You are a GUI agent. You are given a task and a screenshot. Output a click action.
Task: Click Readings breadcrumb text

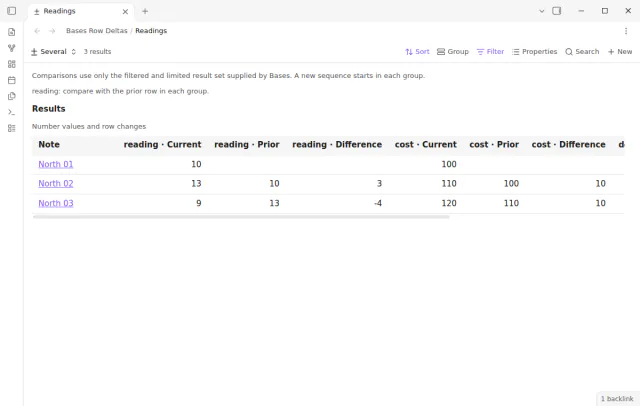point(151,31)
